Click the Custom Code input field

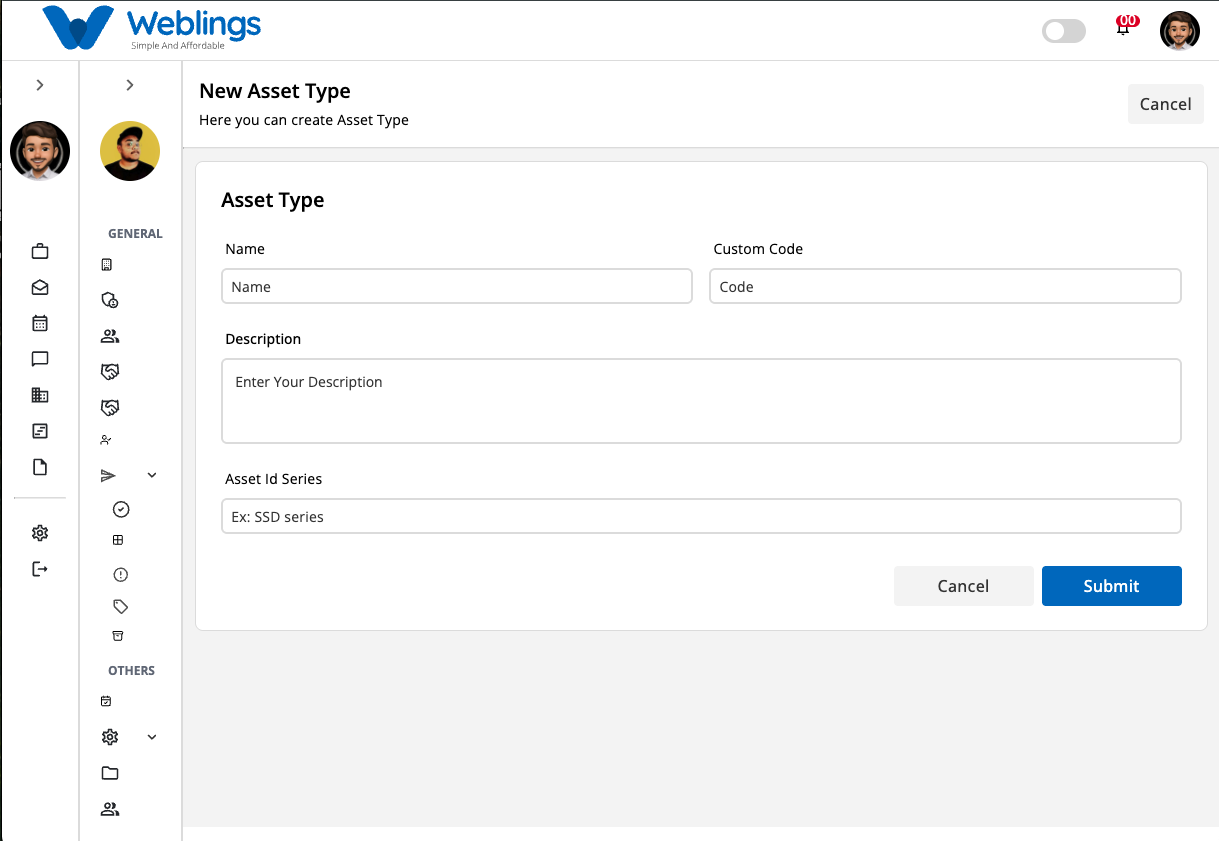pyautogui.click(x=945, y=286)
